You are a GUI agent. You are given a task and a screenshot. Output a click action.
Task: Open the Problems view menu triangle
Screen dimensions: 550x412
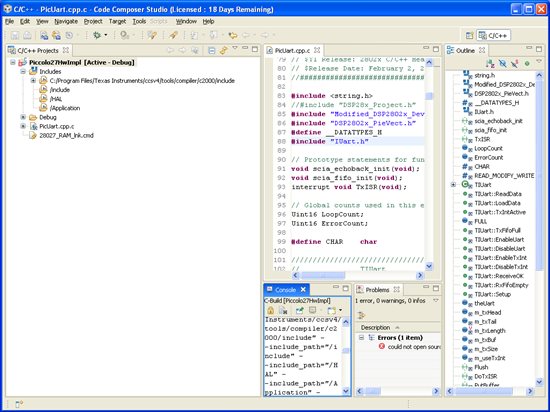coord(436,300)
